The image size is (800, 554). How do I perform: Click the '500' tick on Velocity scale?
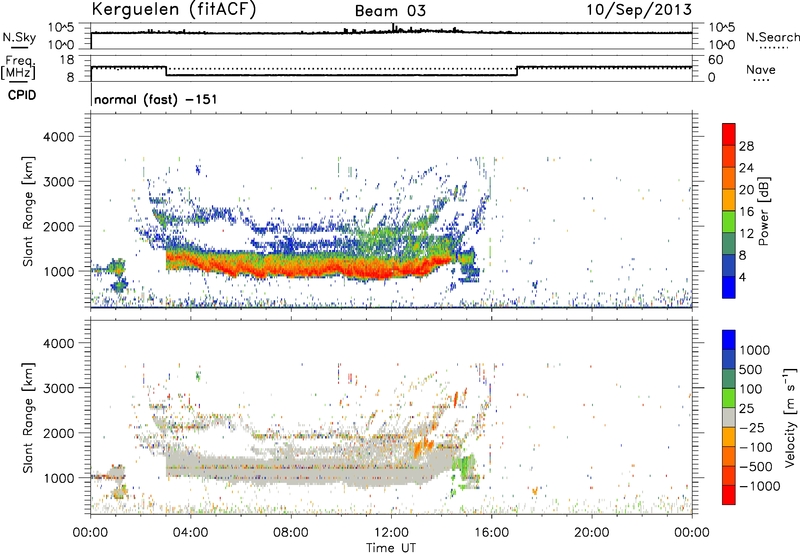coord(751,369)
